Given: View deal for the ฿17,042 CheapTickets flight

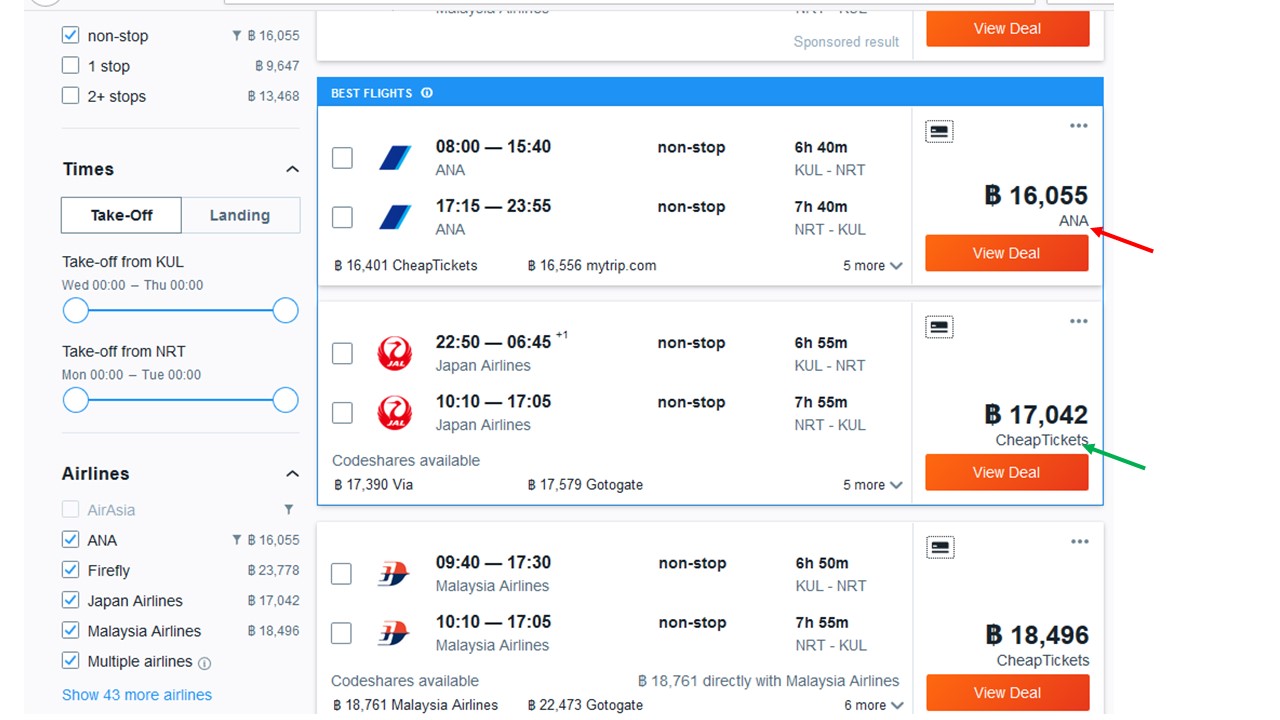Looking at the screenshot, I should [1006, 472].
